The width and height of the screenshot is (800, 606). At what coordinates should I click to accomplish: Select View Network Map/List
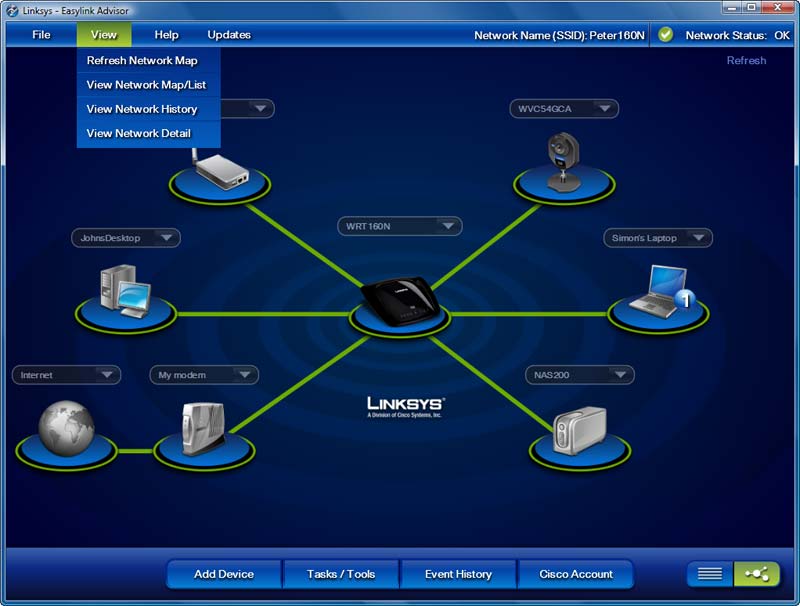(148, 85)
